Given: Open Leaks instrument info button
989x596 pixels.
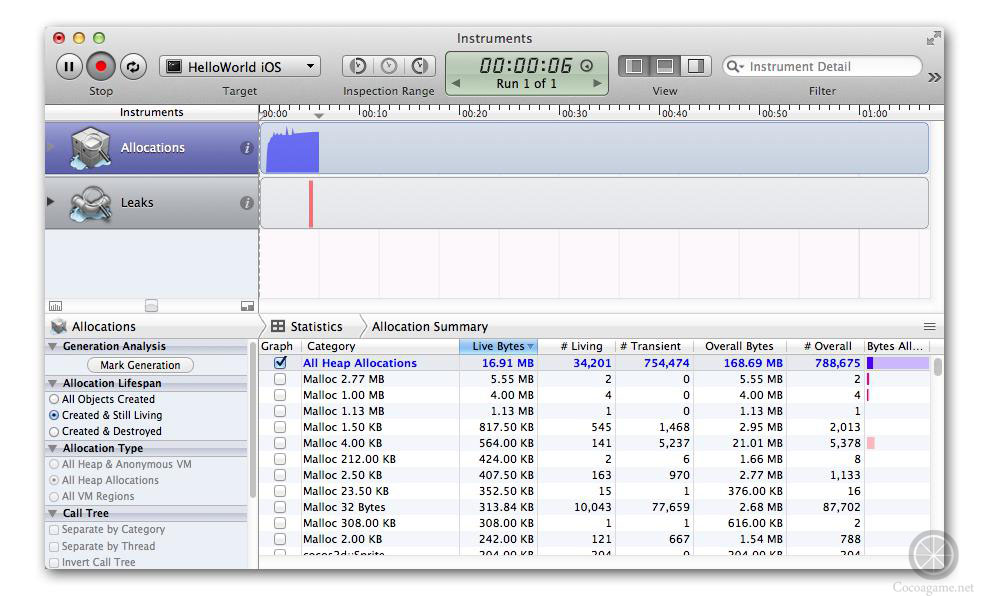Looking at the screenshot, I should pyautogui.click(x=247, y=203).
